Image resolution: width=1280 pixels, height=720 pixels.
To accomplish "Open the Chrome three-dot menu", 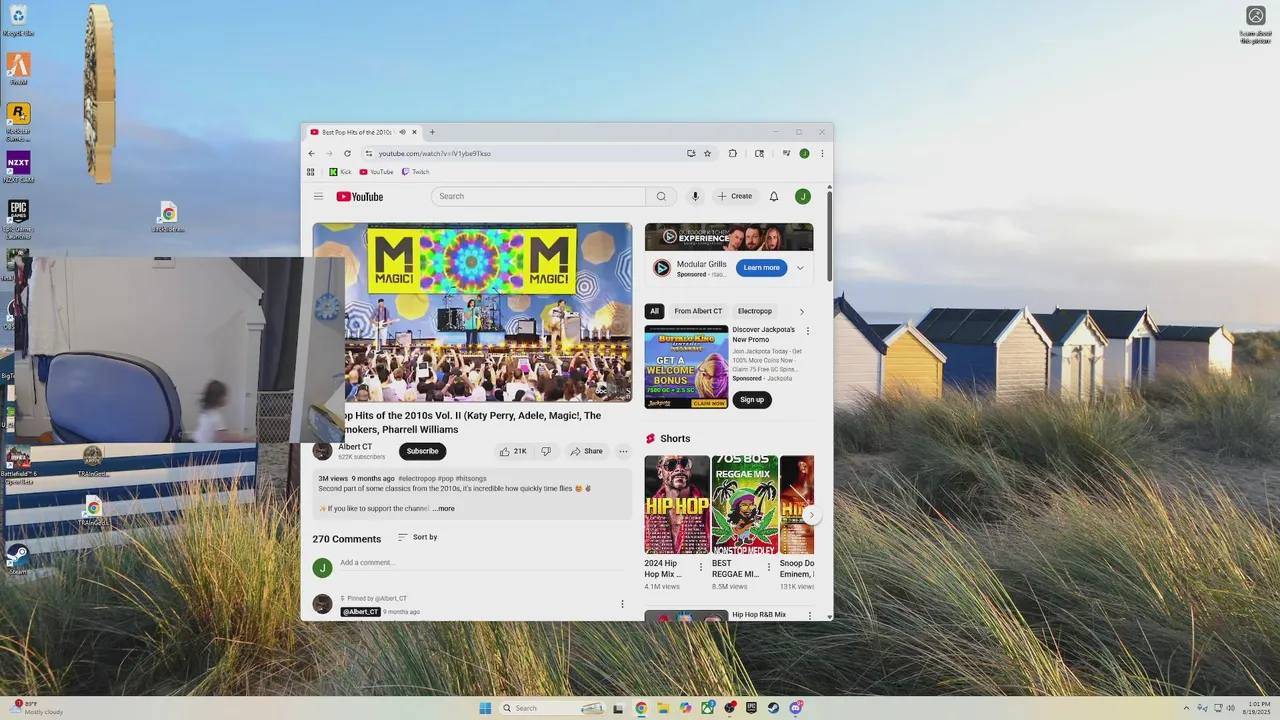I will 822,153.
